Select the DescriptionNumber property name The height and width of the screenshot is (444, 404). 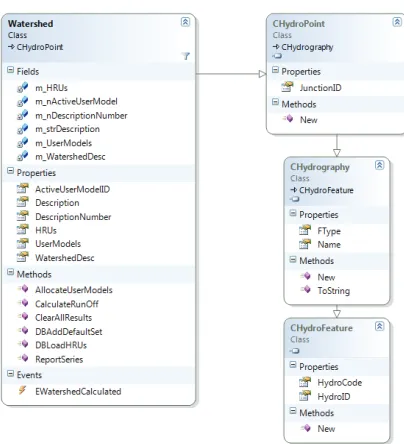point(73,217)
